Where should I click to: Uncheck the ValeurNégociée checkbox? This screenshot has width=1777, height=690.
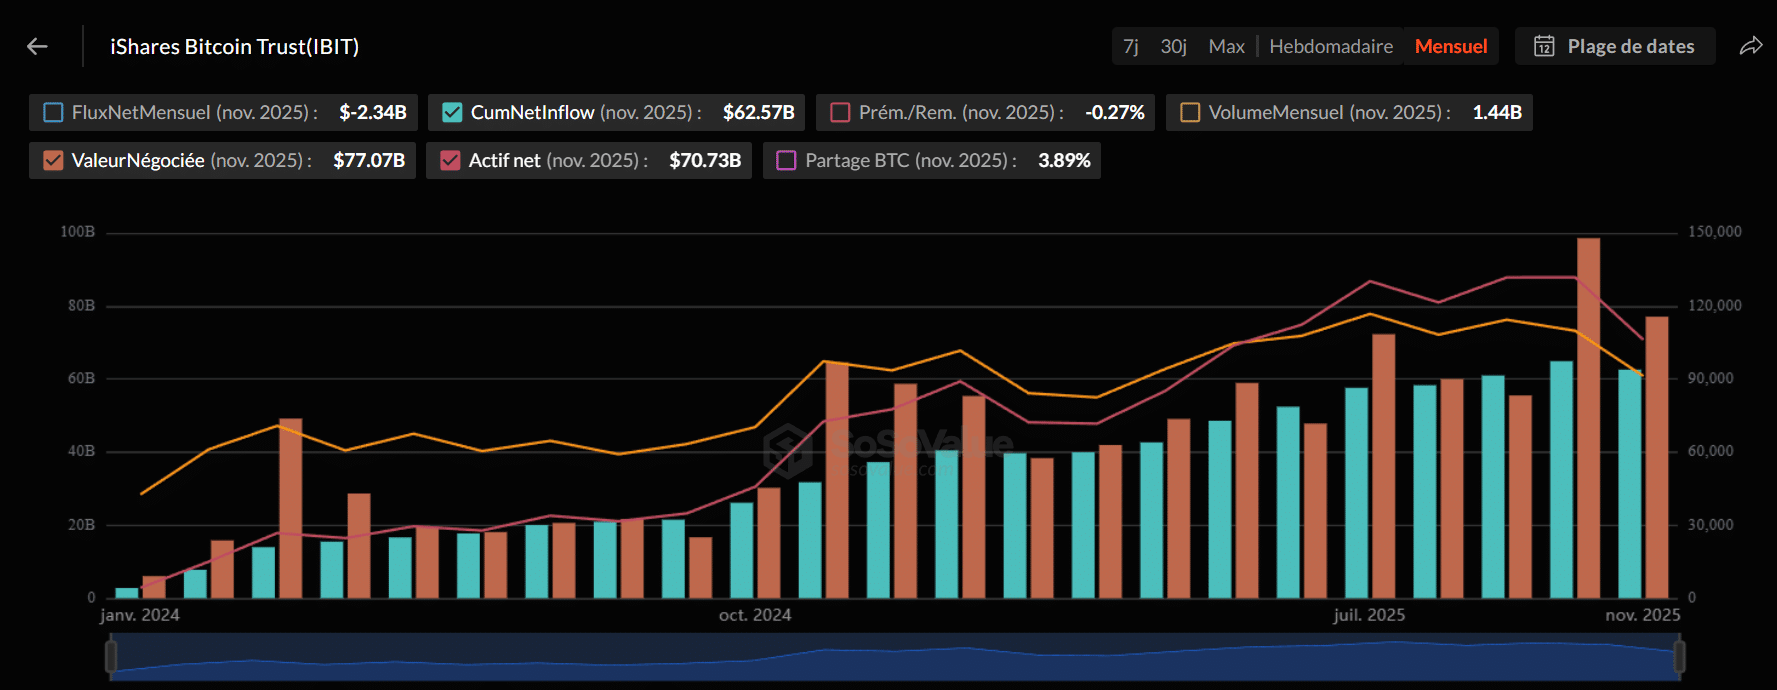point(53,161)
